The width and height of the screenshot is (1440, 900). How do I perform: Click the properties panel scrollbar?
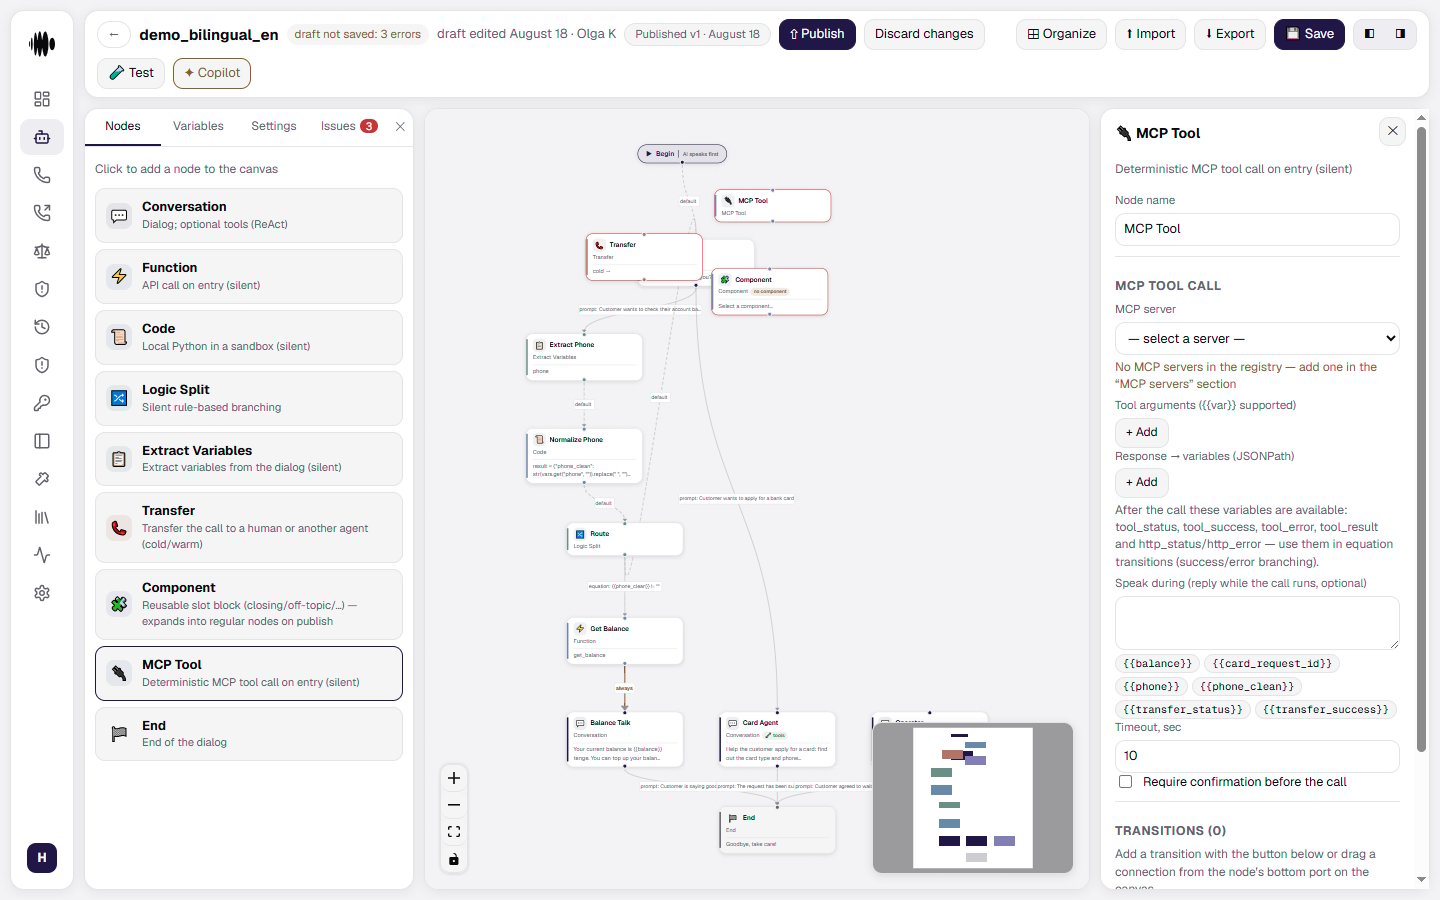1421,439
